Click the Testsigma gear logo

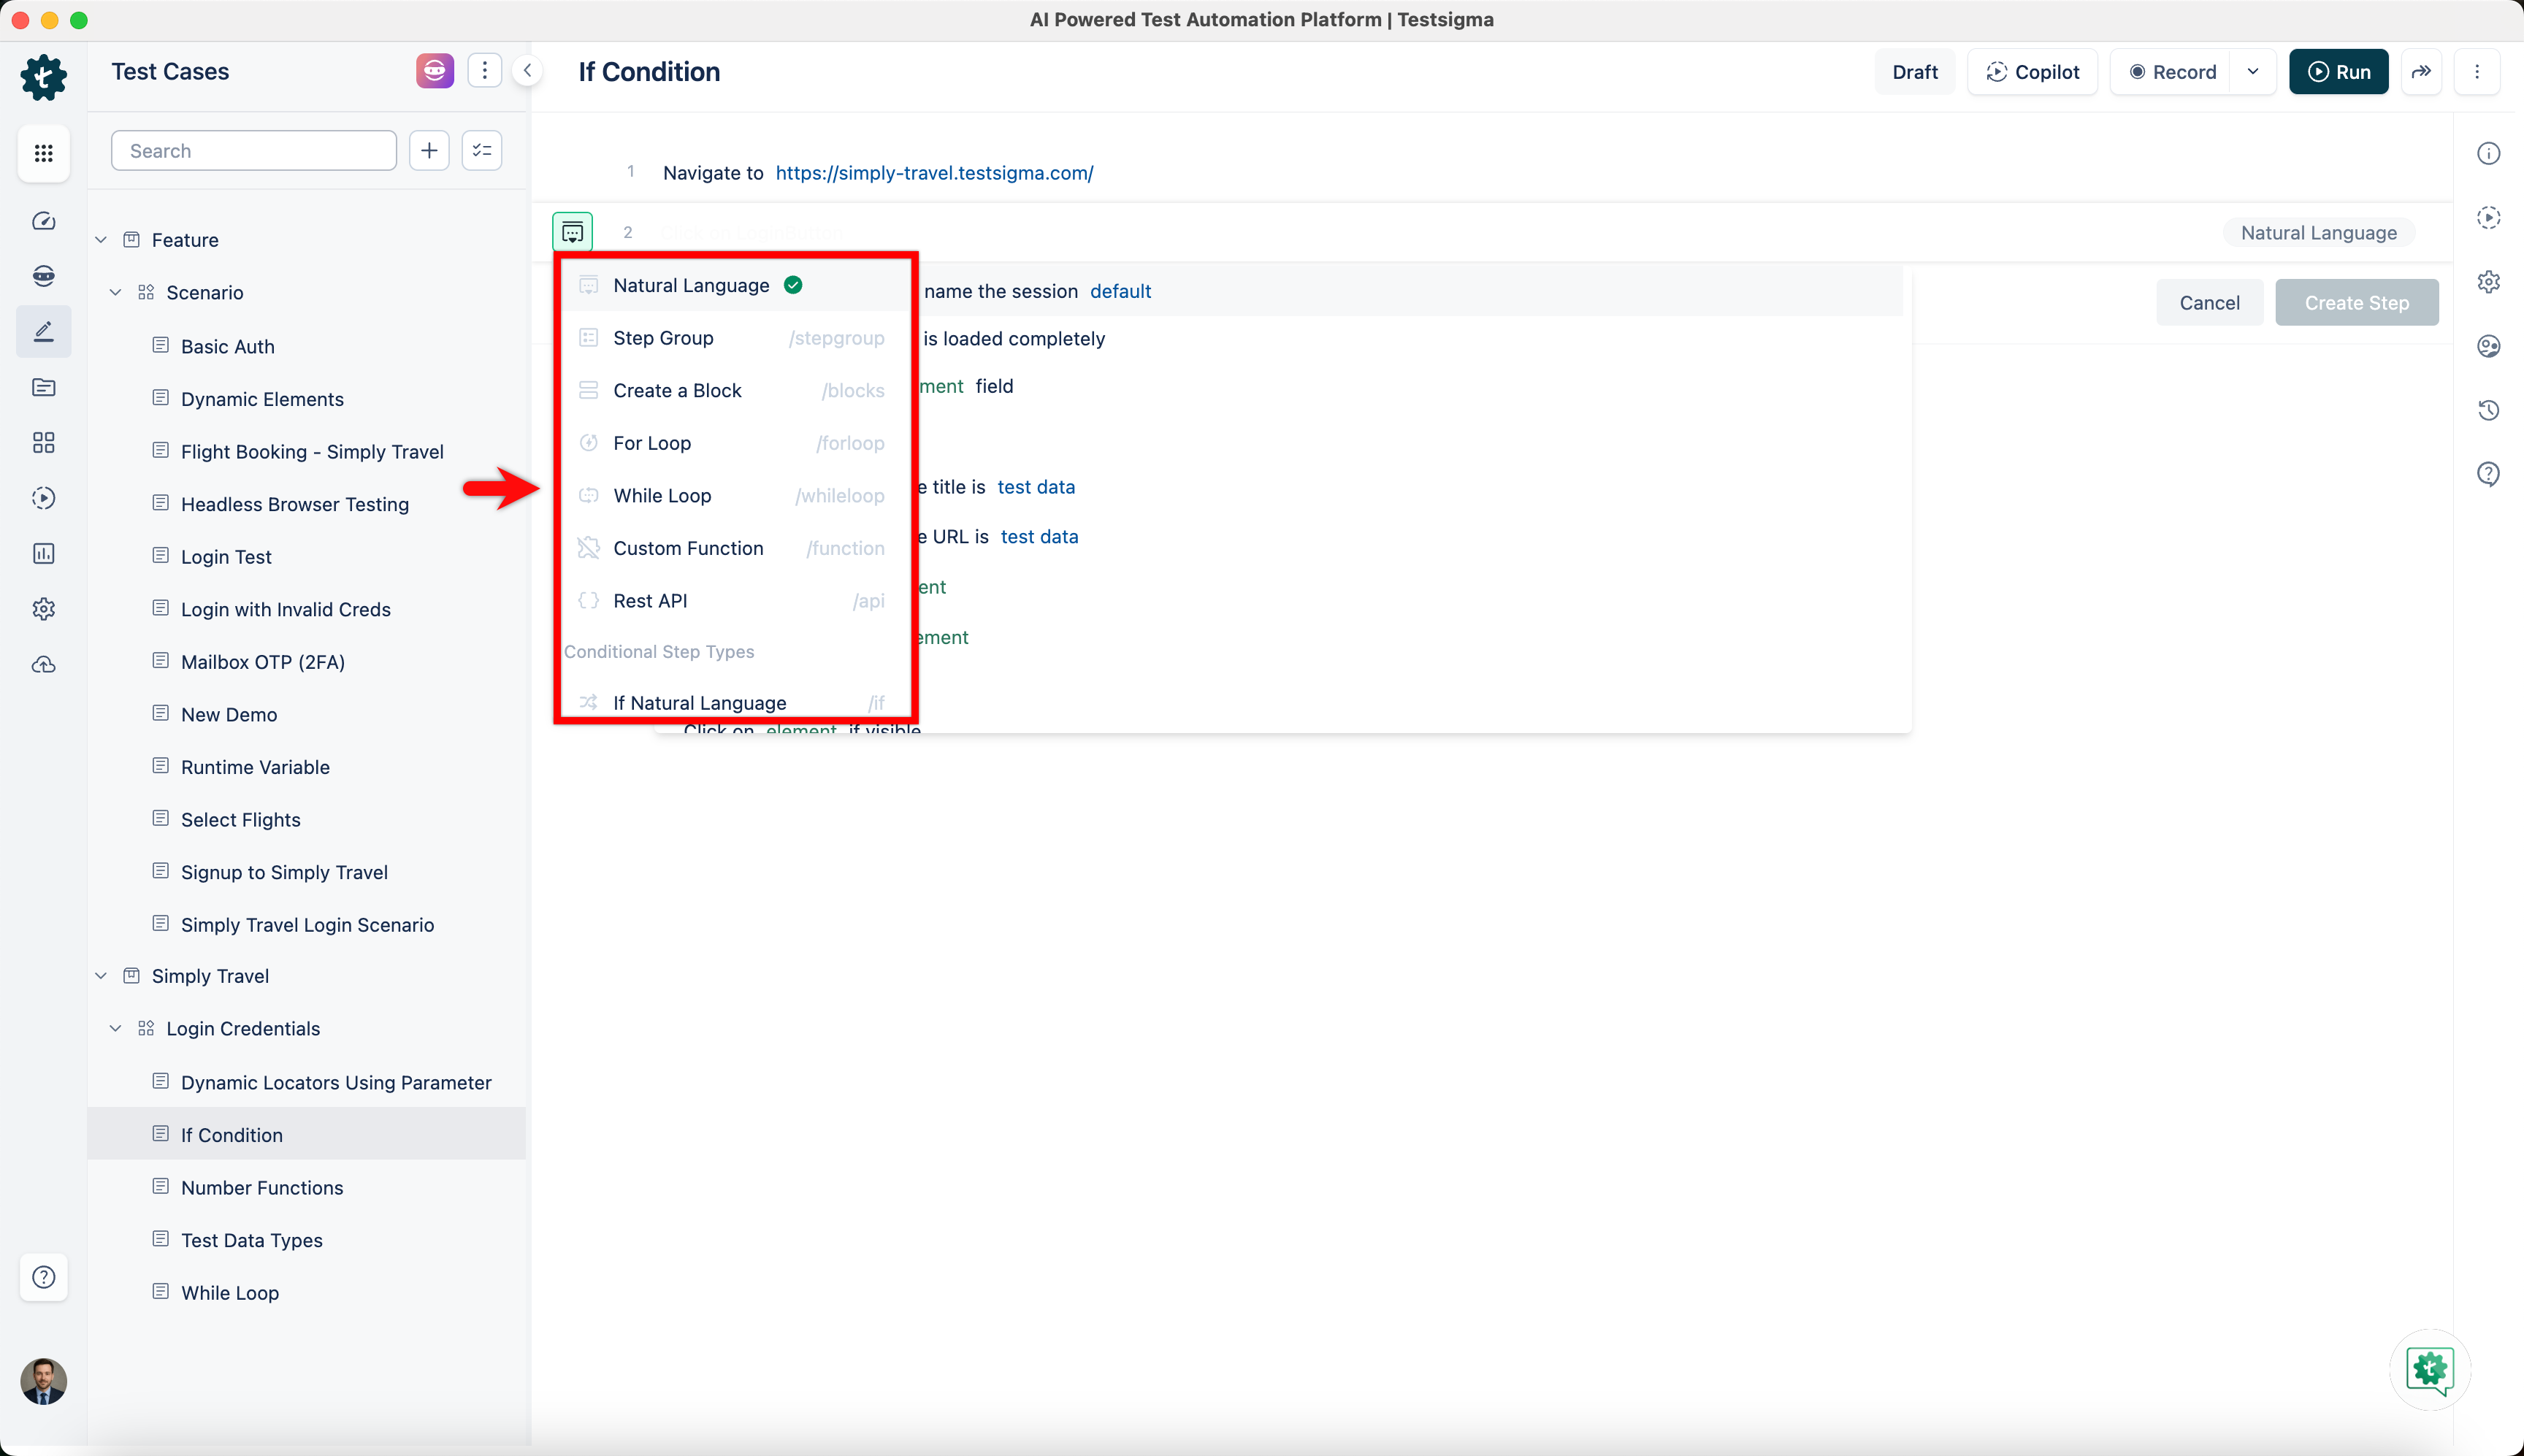43,77
